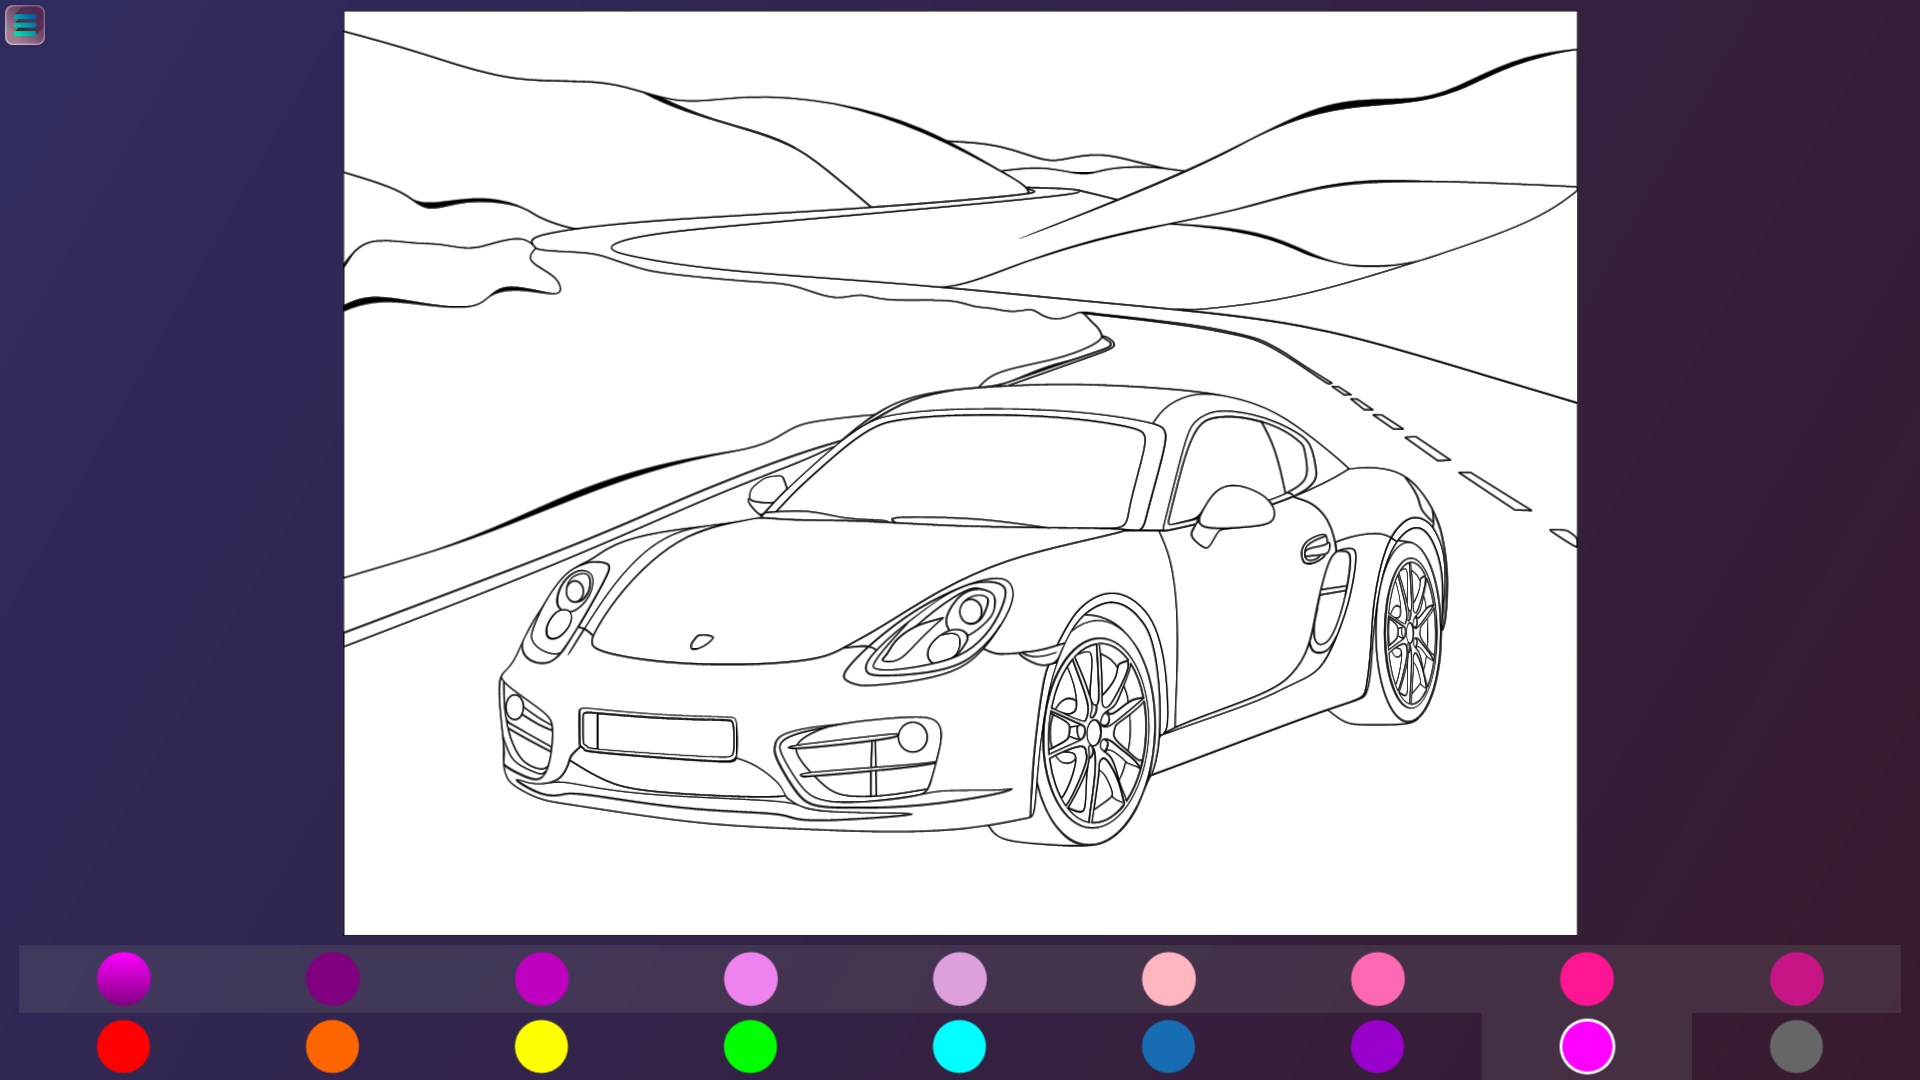The image size is (1920, 1080).
Task: Click the selected magenta color swatch
Action: pos(1587,1046)
